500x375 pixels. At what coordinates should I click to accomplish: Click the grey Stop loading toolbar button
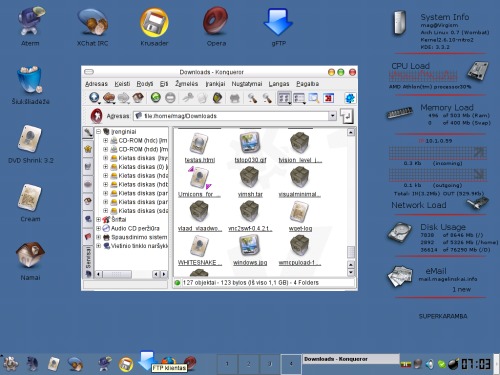pos(170,98)
